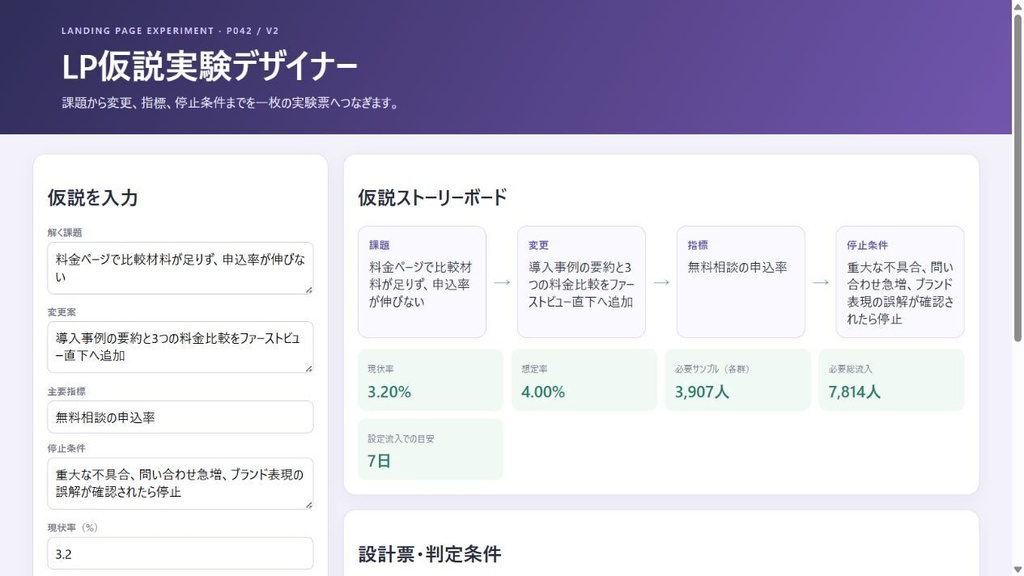Focus the 主要指標 input field

point(180,417)
